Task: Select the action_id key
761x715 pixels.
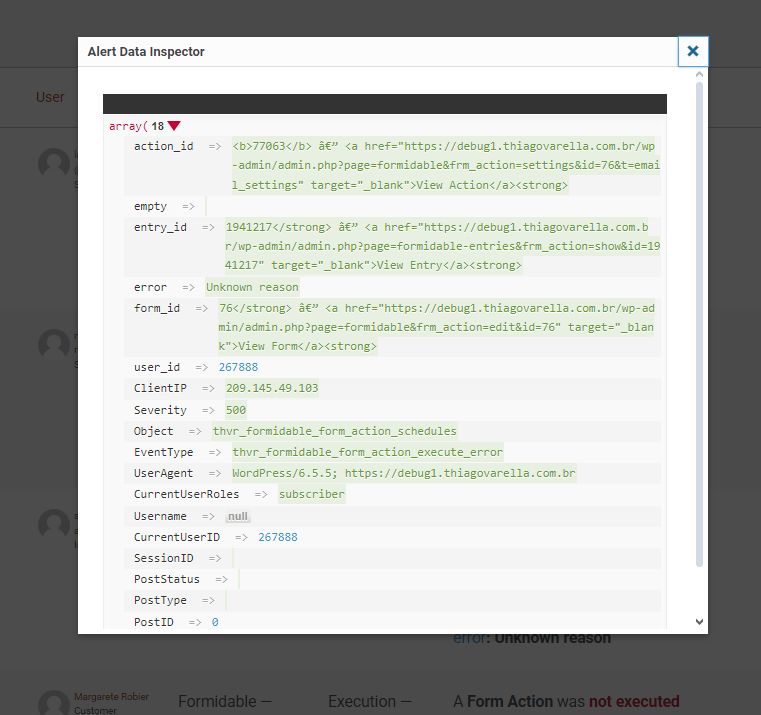Action: pyautogui.click(x=164, y=146)
